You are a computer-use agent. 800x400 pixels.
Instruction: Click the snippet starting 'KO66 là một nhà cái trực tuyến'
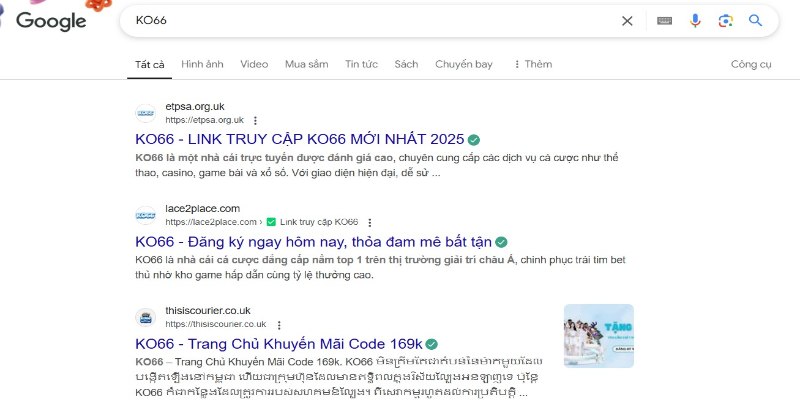coord(377,165)
